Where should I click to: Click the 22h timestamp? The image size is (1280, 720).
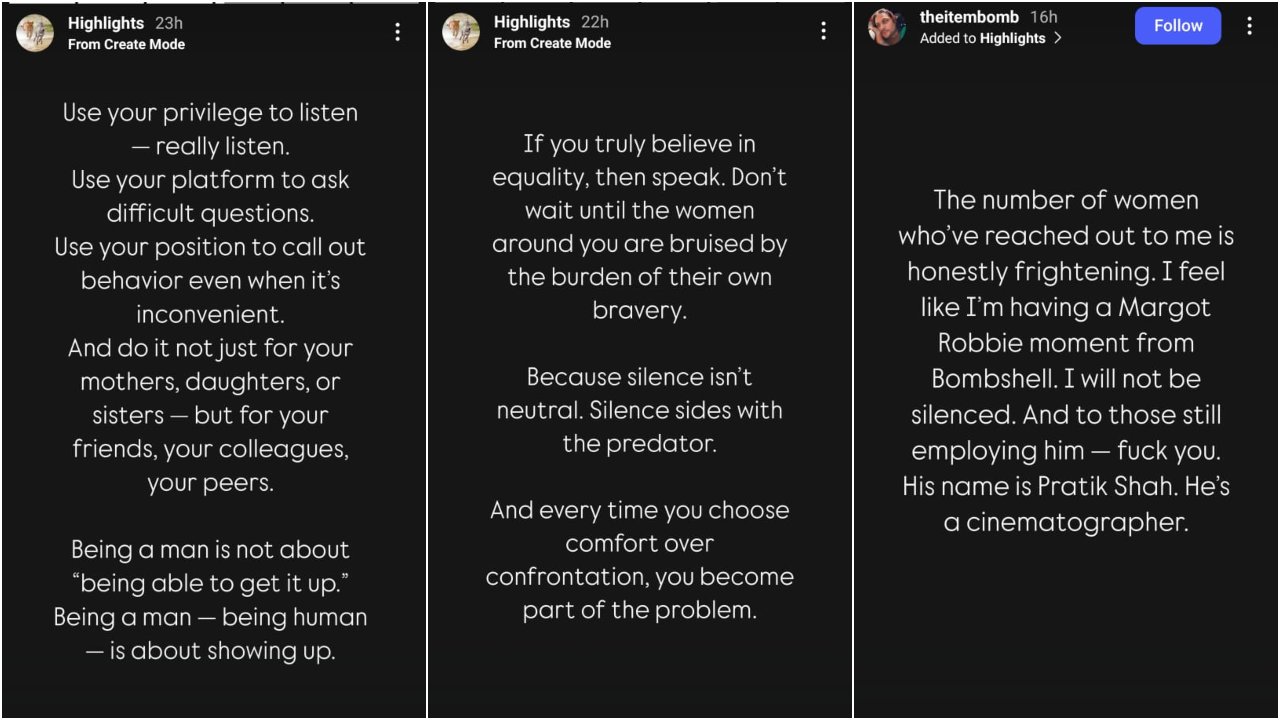point(595,22)
